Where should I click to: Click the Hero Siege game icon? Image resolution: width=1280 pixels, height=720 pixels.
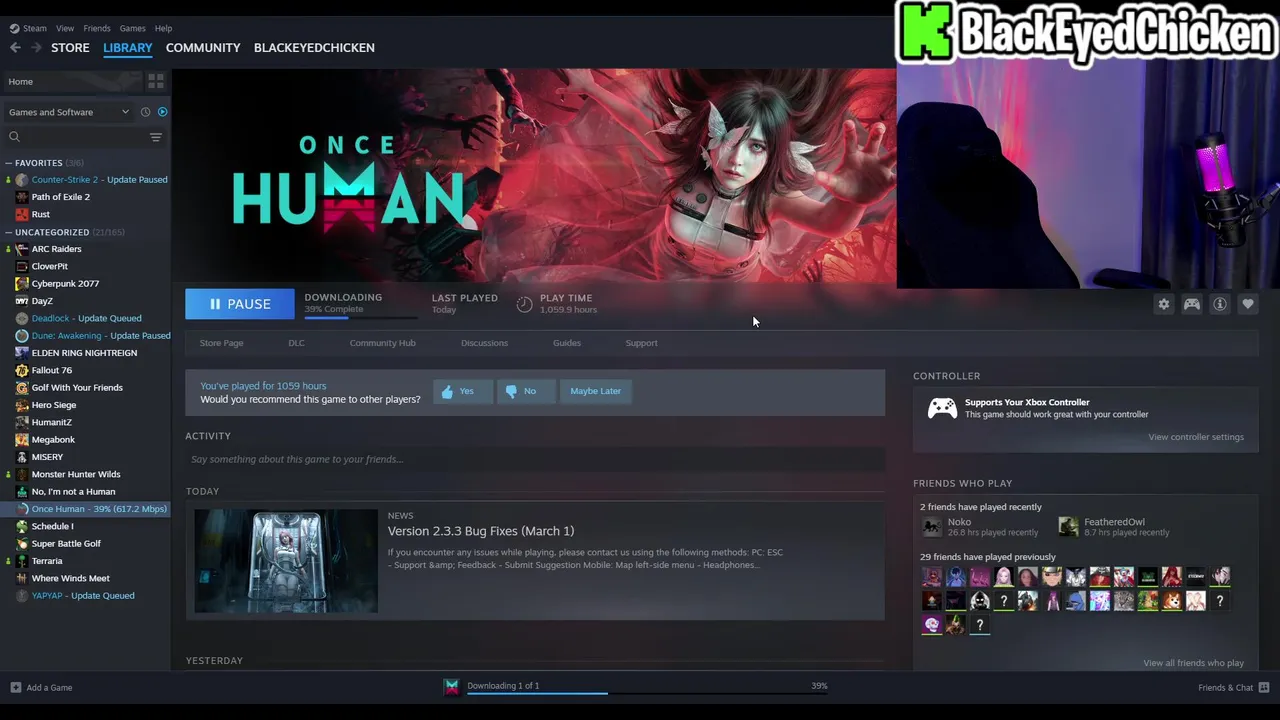point(22,405)
